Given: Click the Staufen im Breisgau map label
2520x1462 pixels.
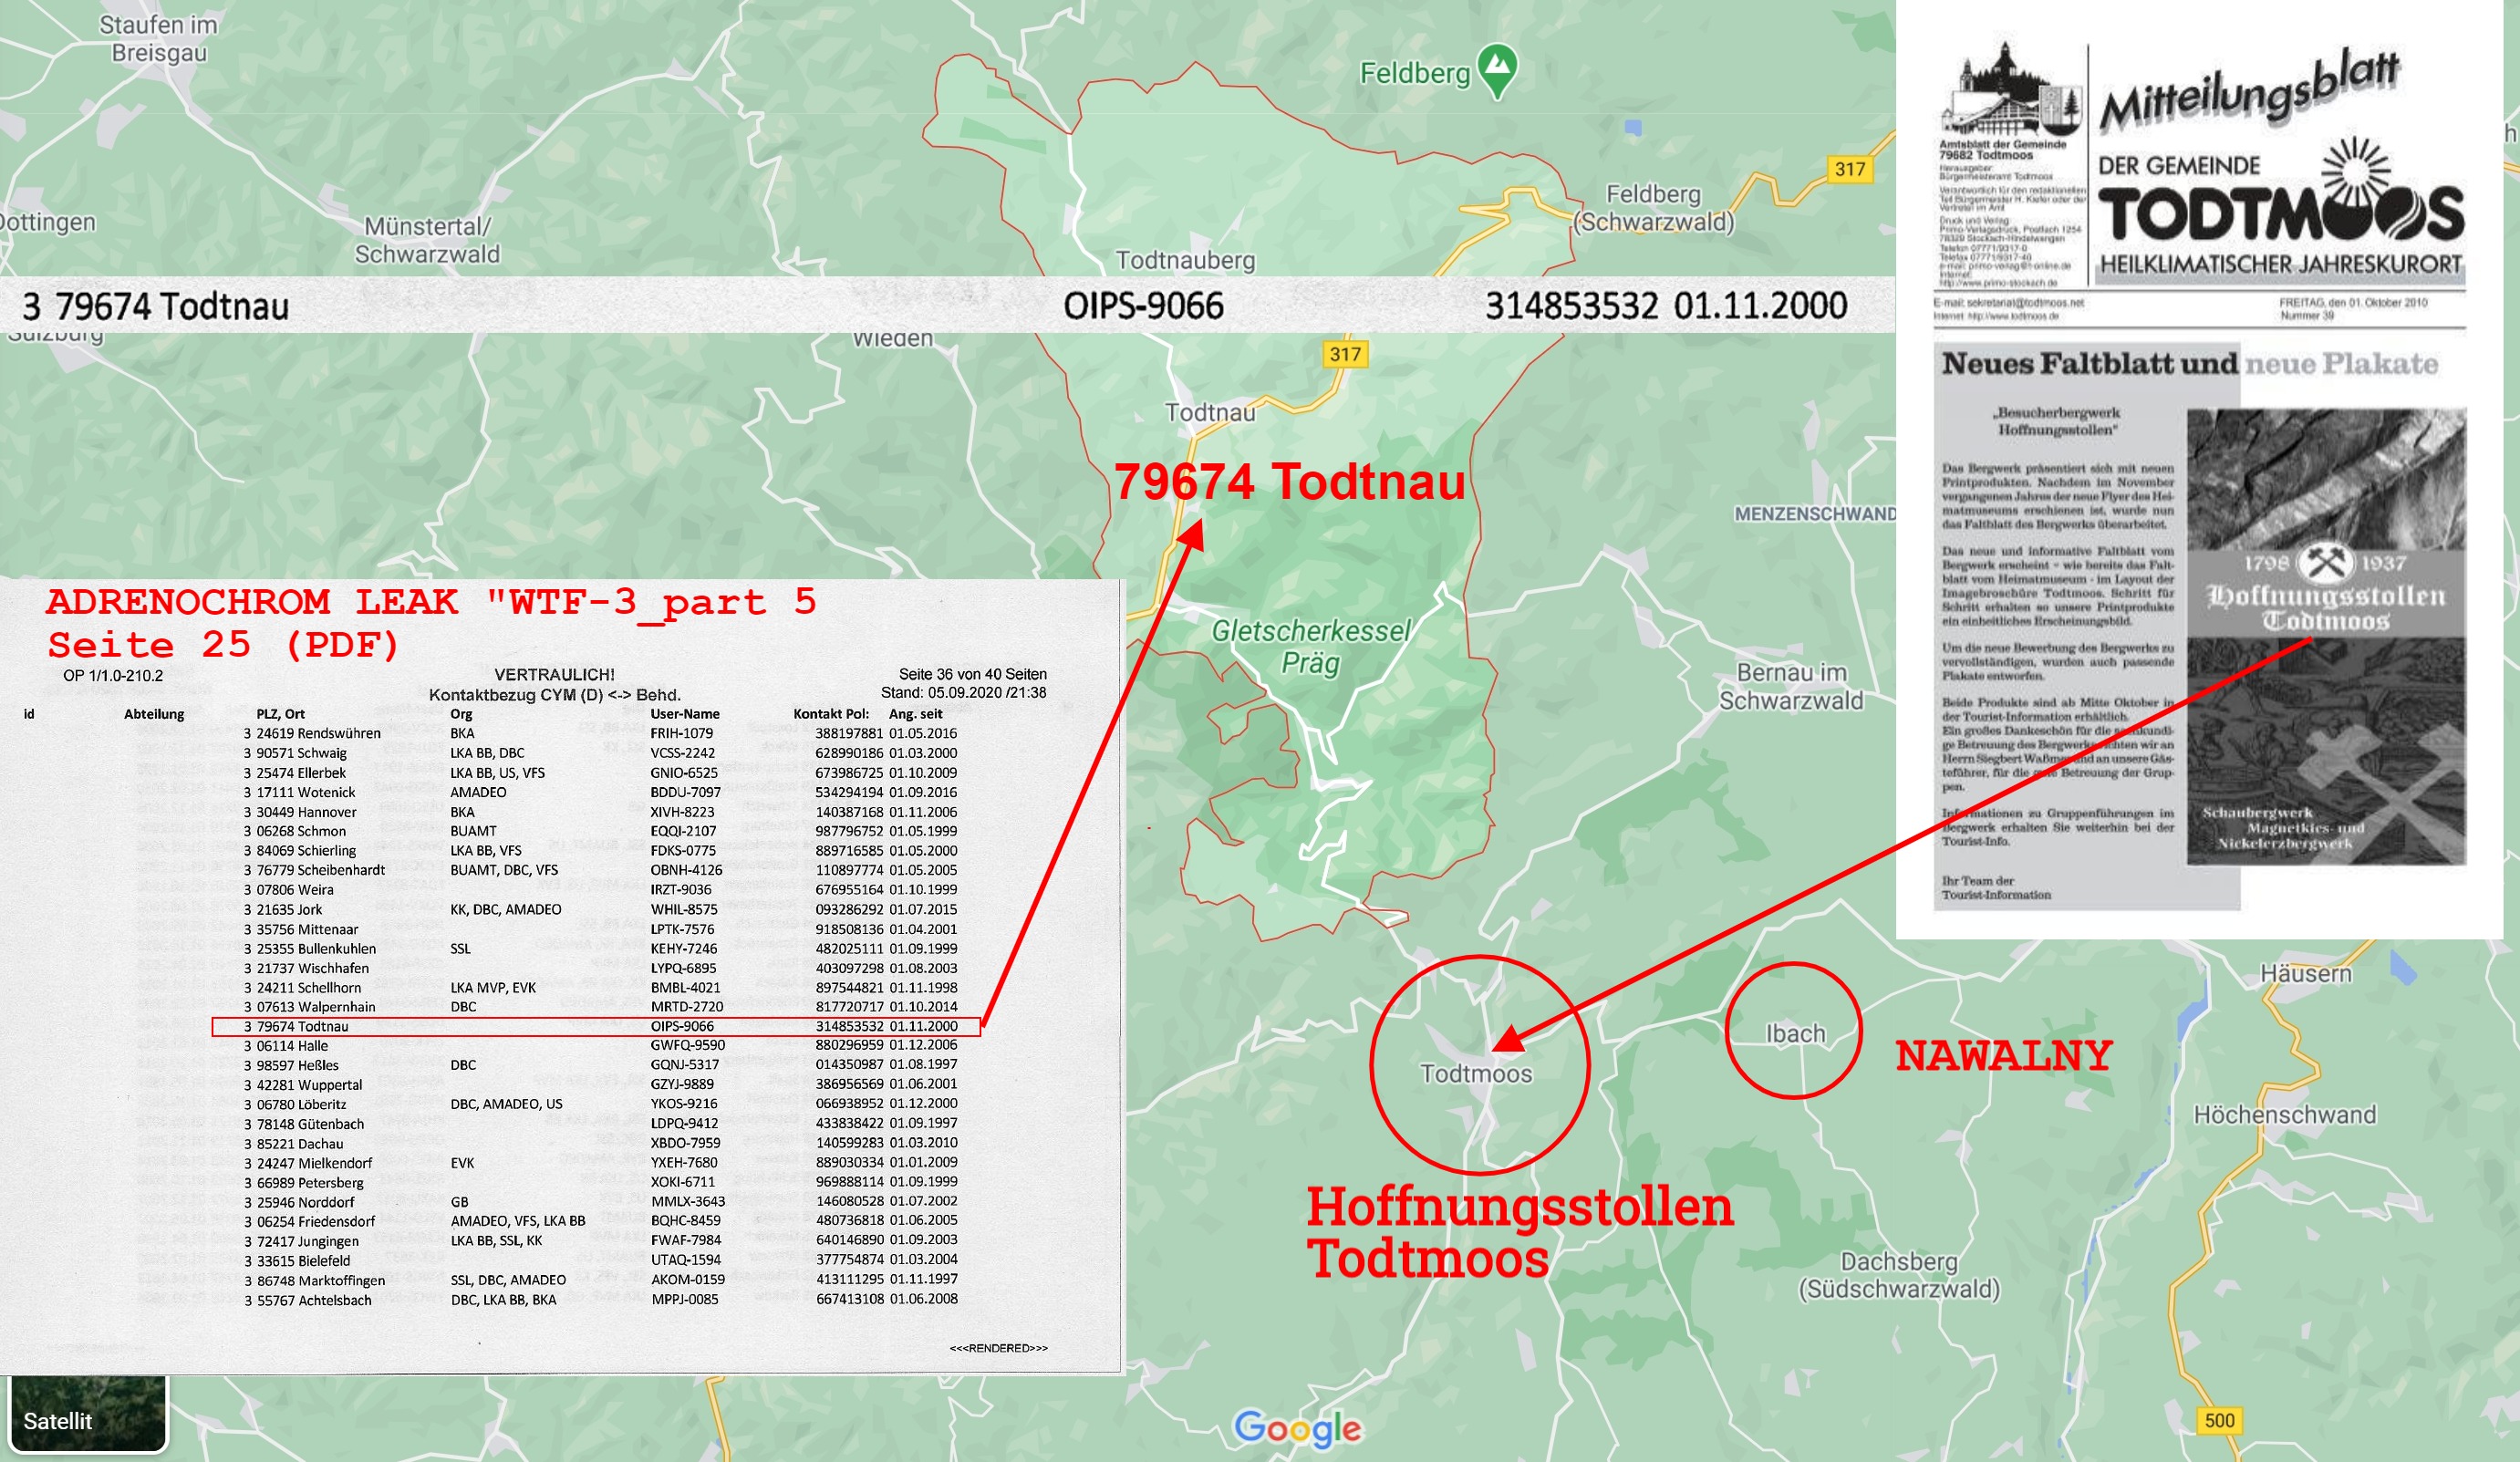Looking at the screenshot, I should click(158, 39).
